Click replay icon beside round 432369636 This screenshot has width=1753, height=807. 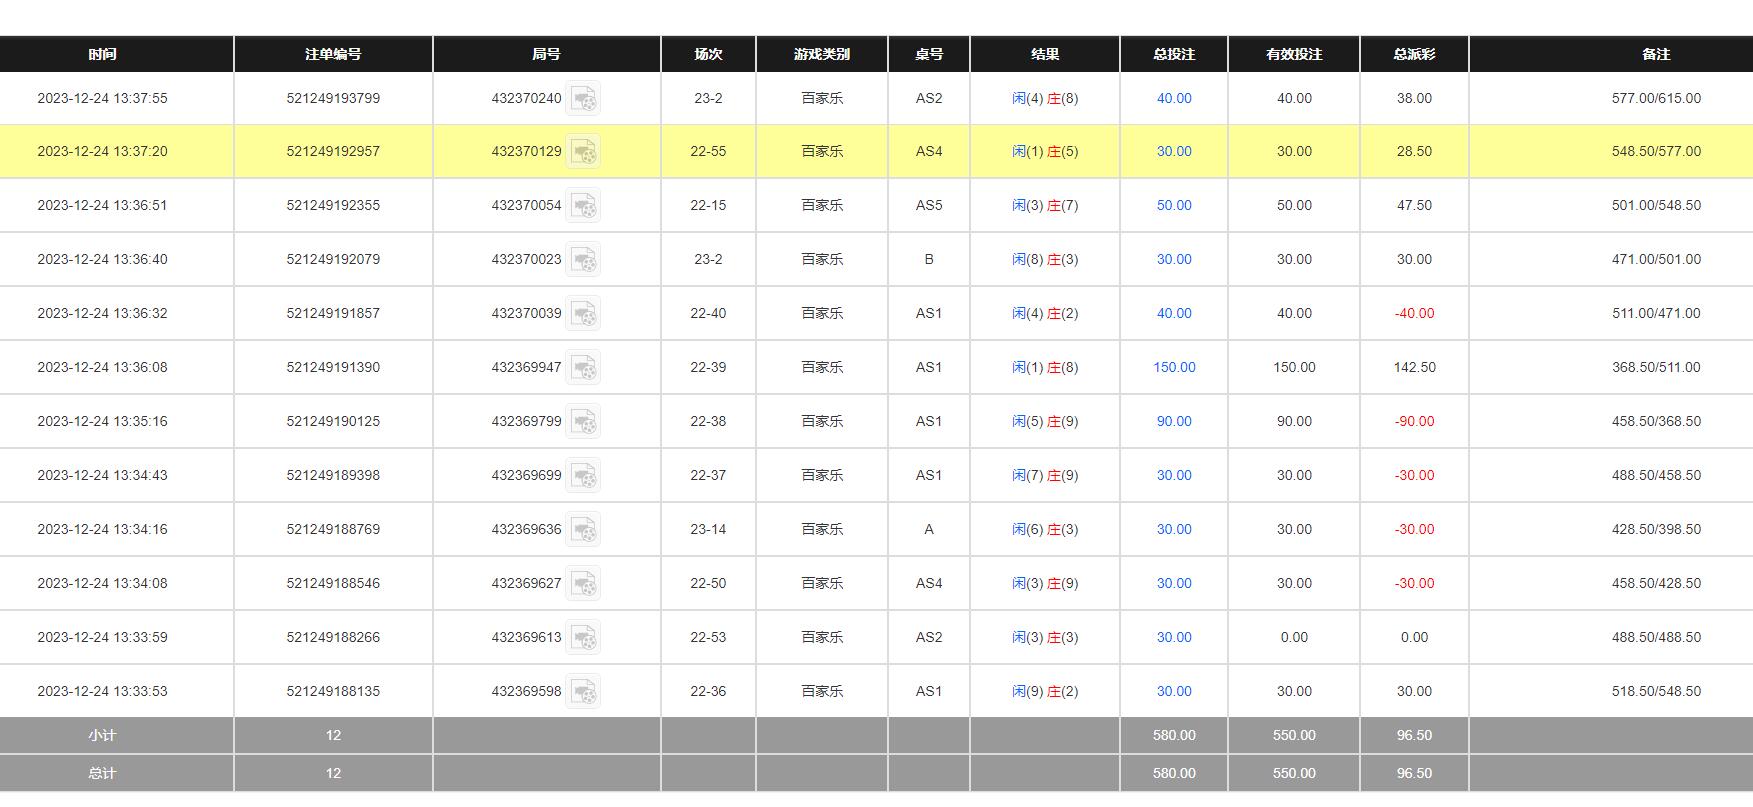tap(583, 530)
